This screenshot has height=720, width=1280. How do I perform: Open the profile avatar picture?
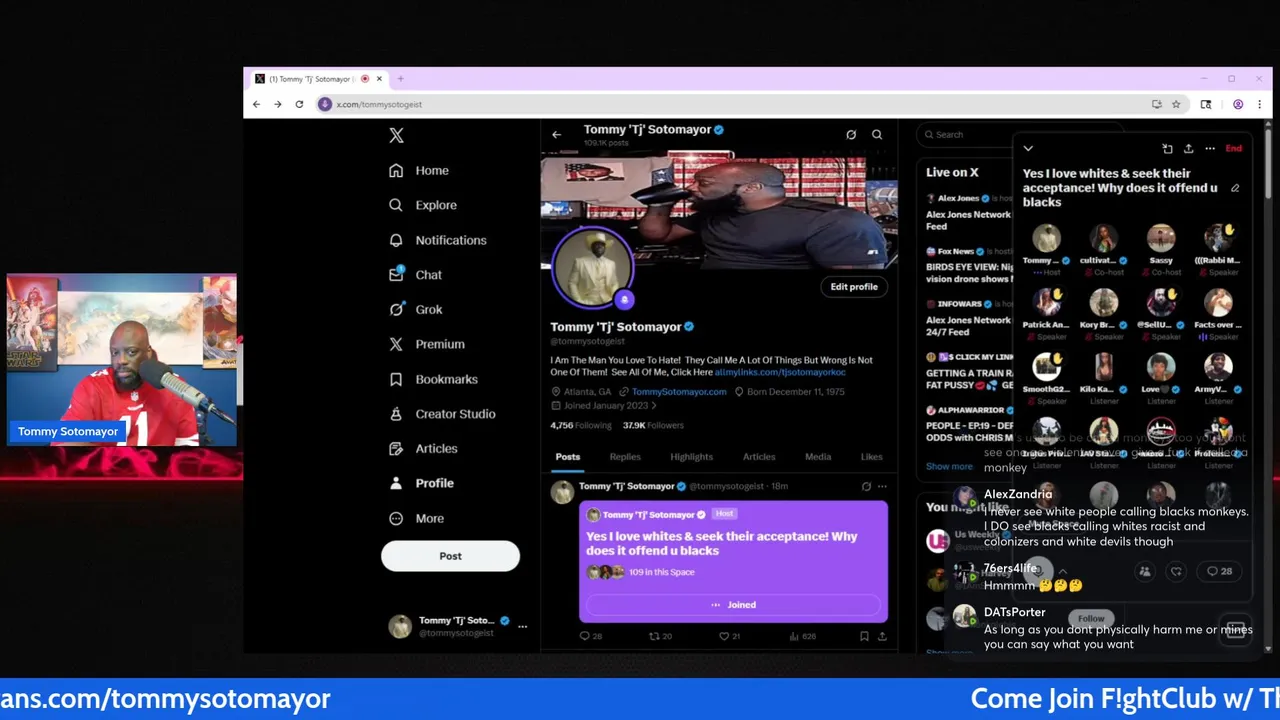coord(592,267)
